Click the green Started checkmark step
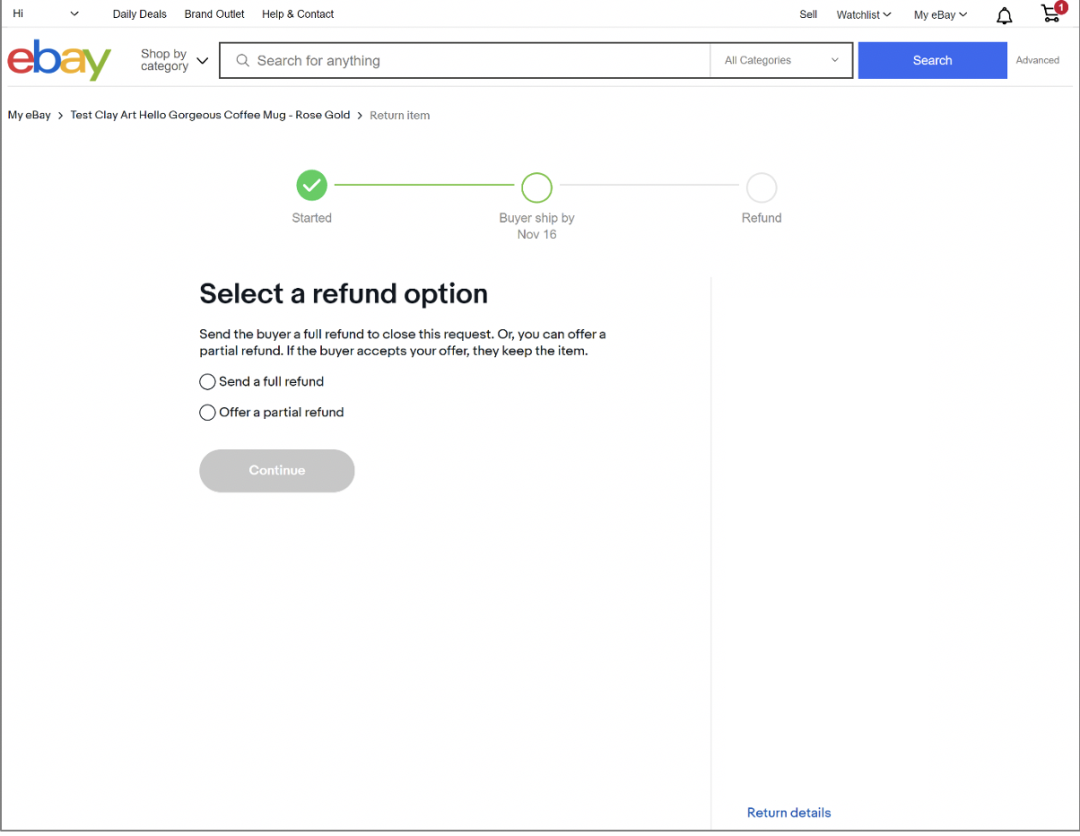Image resolution: width=1080 pixels, height=836 pixels. coord(312,186)
